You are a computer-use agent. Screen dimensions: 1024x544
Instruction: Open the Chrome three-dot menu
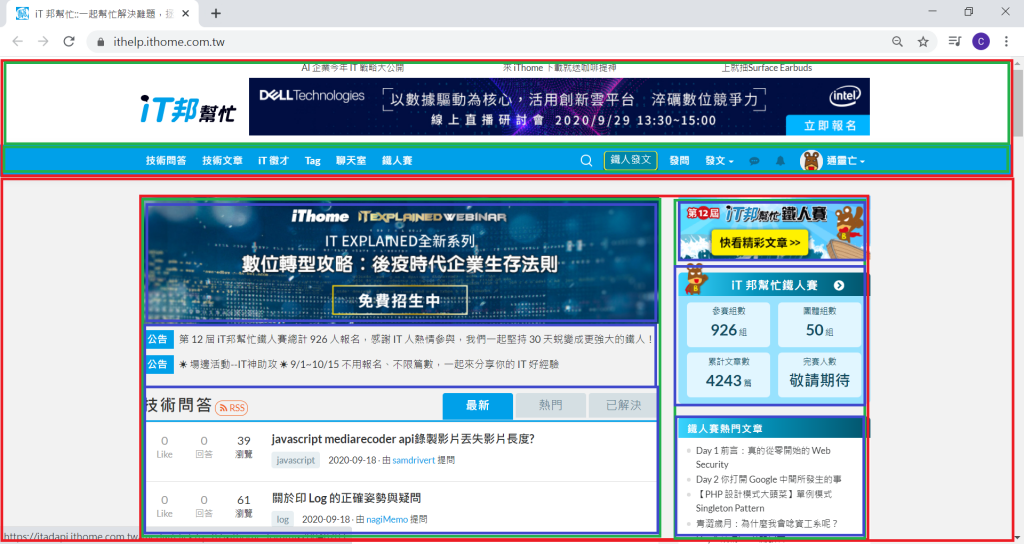(x=1006, y=42)
